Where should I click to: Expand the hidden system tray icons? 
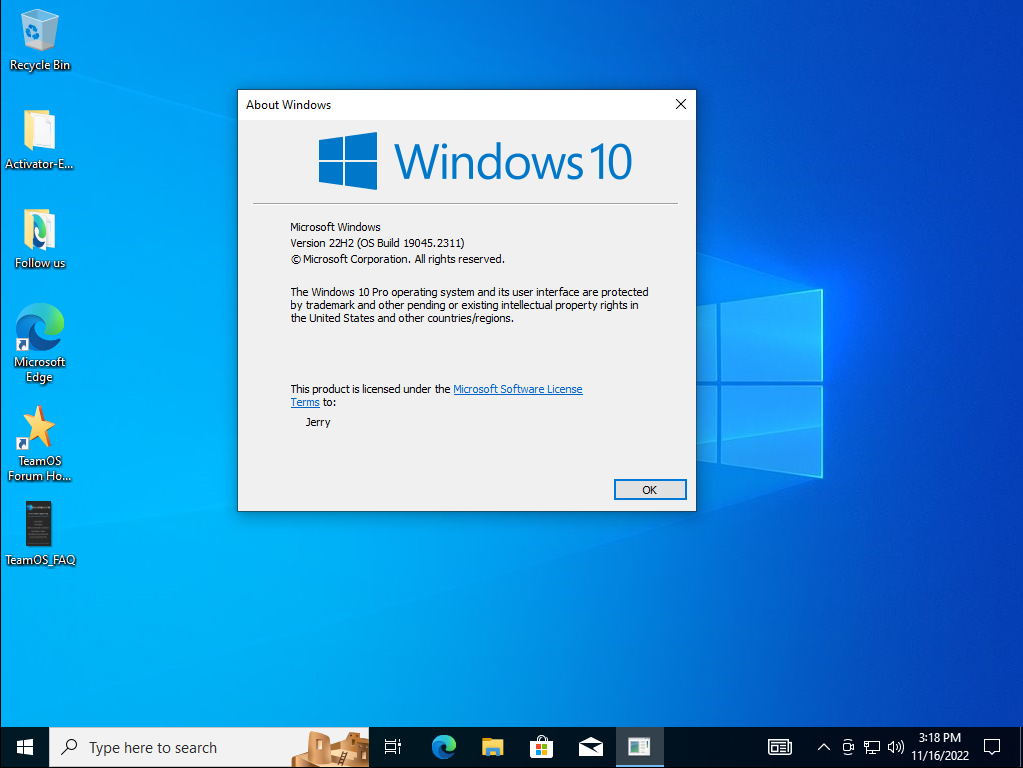(x=824, y=747)
